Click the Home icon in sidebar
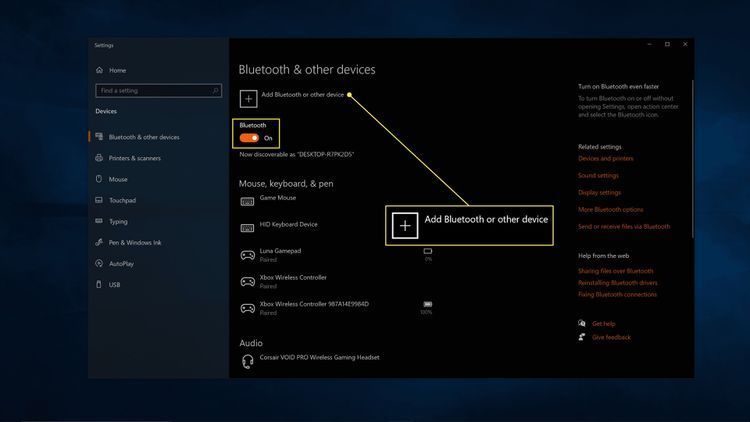Screen dimensions: 750x422 tap(99, 70)
